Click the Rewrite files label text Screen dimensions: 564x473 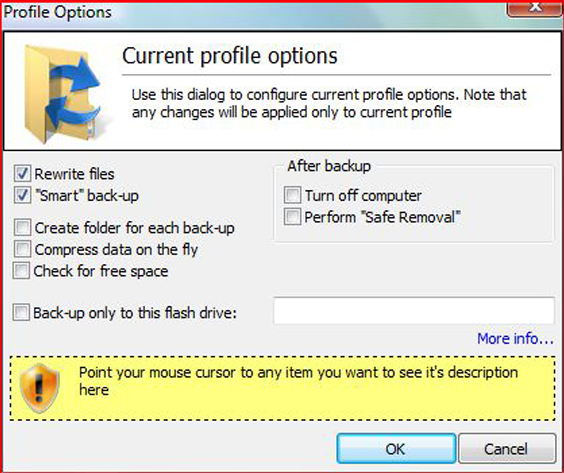[x=74, y=174]
